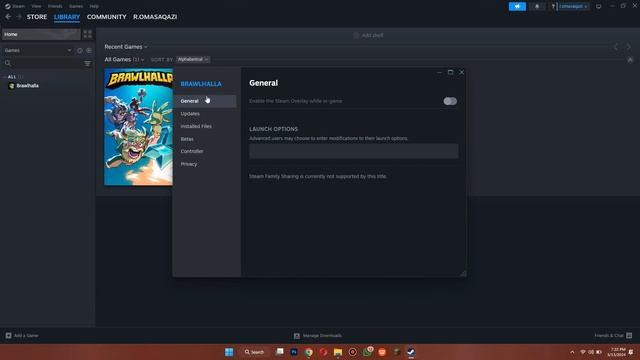Toggle the Steam Overlay while in-game switch
Image resolution: width=640 pixels, height=360 pixels.
(450, 101)
